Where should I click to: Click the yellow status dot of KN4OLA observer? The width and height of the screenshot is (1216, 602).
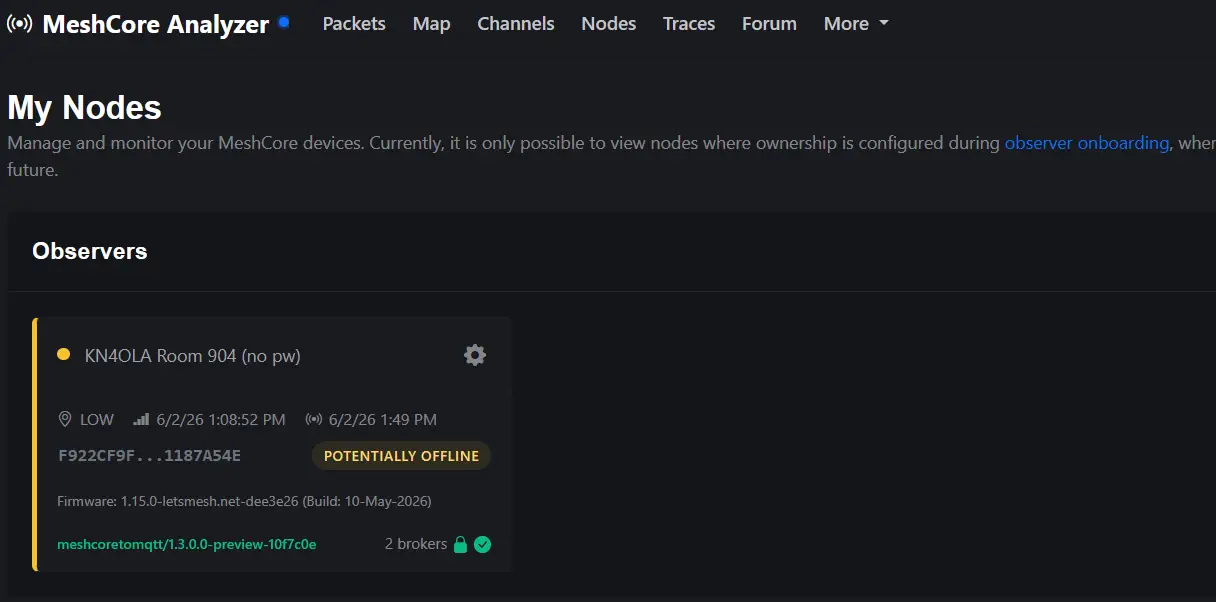coord(64,354)
